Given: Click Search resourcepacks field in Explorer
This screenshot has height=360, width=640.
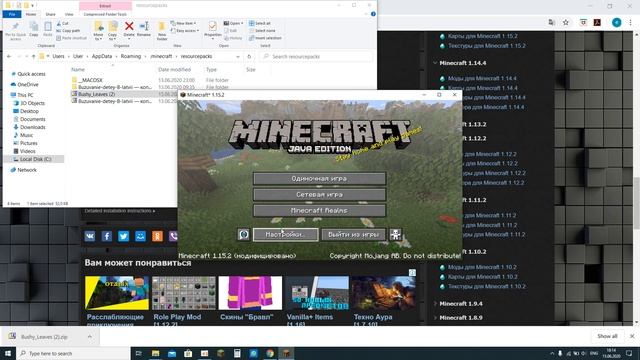Looking at the screenshot, I should [316, 56].
